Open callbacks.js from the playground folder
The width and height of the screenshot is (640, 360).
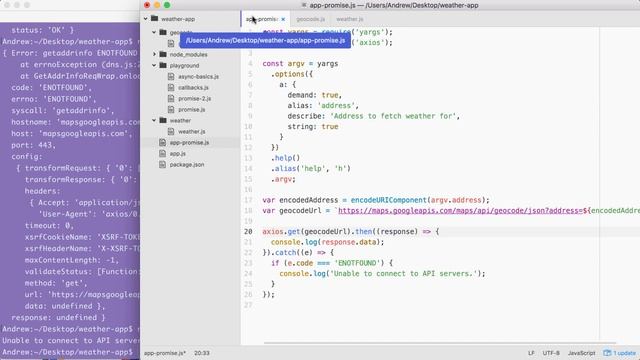coord(193,87)
